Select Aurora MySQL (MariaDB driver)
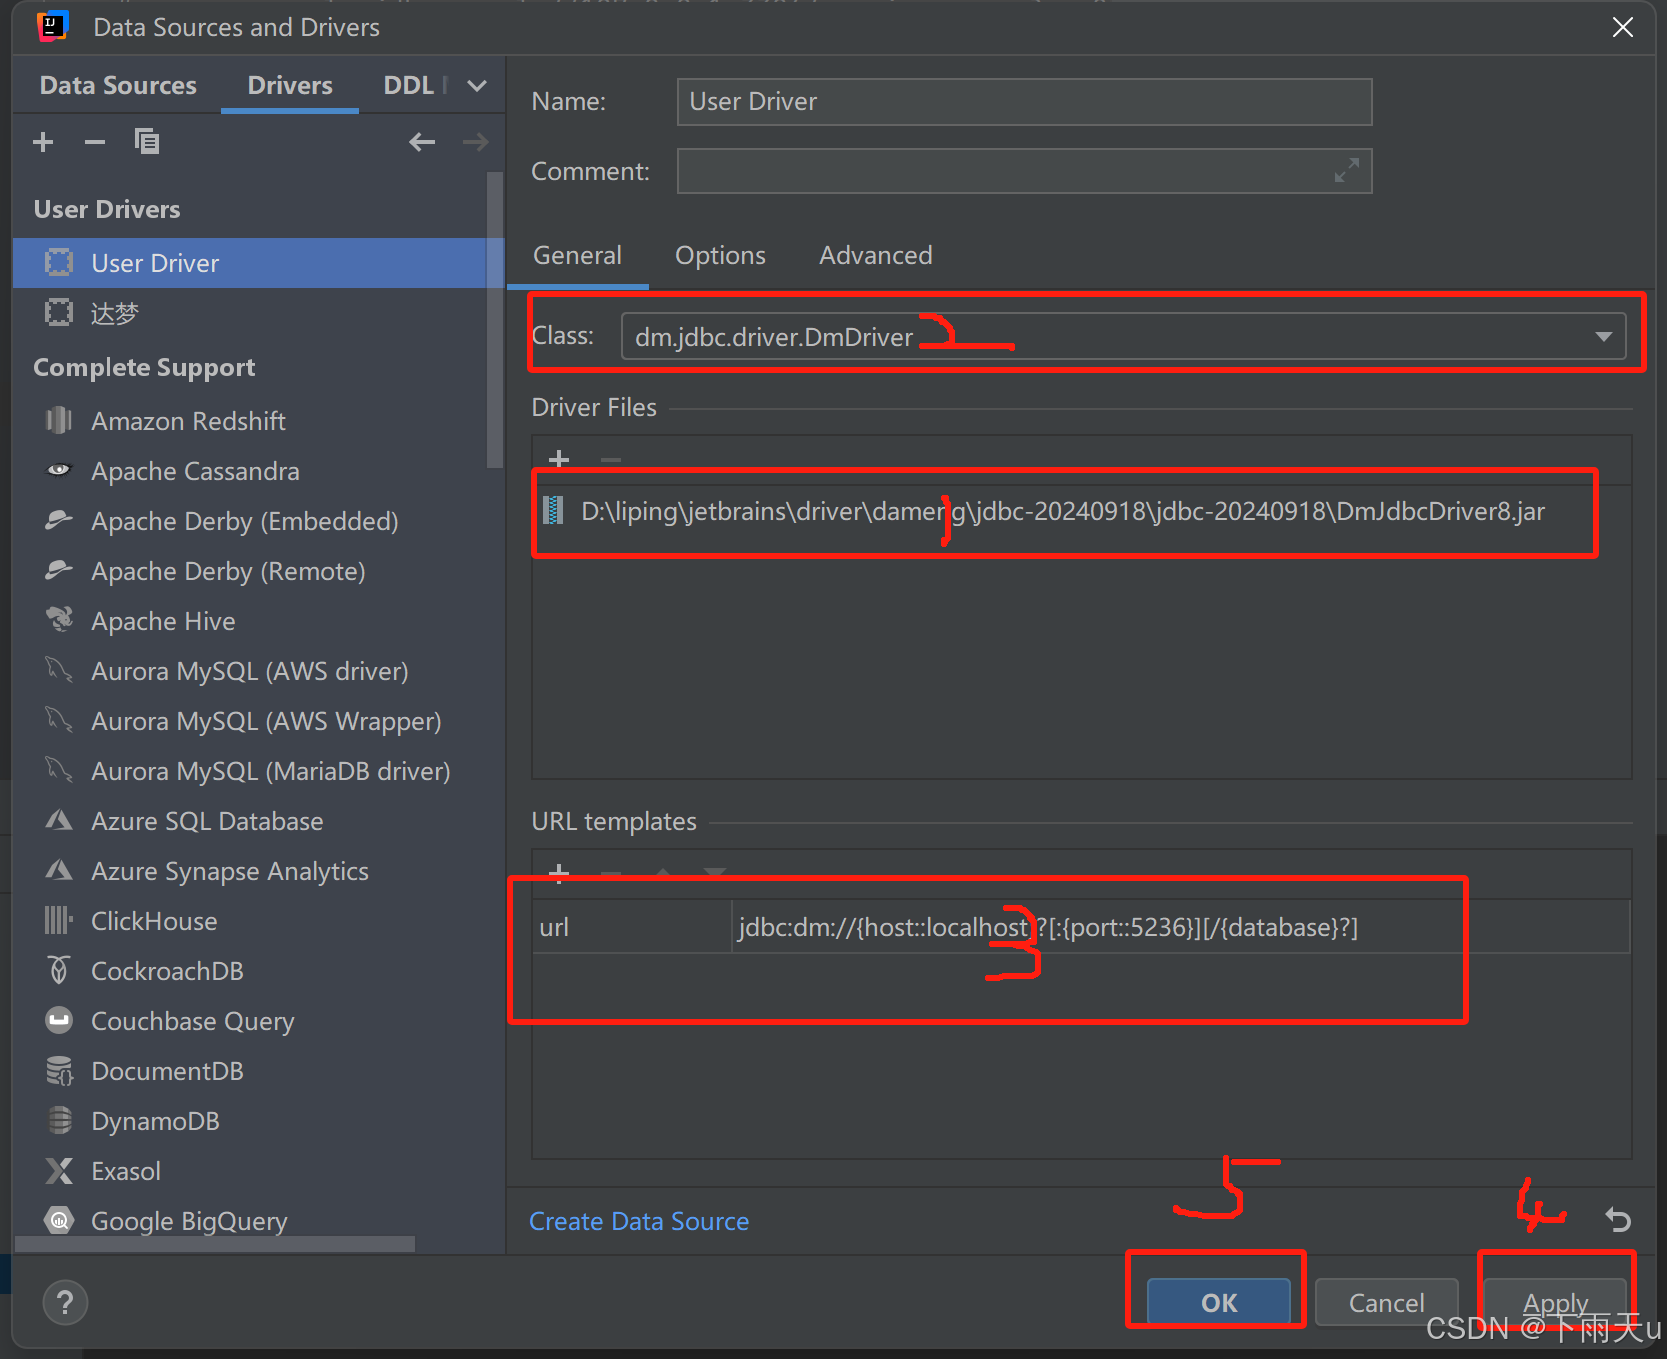Viewport: 1667px width, 1359px height. tap(250, 770)
